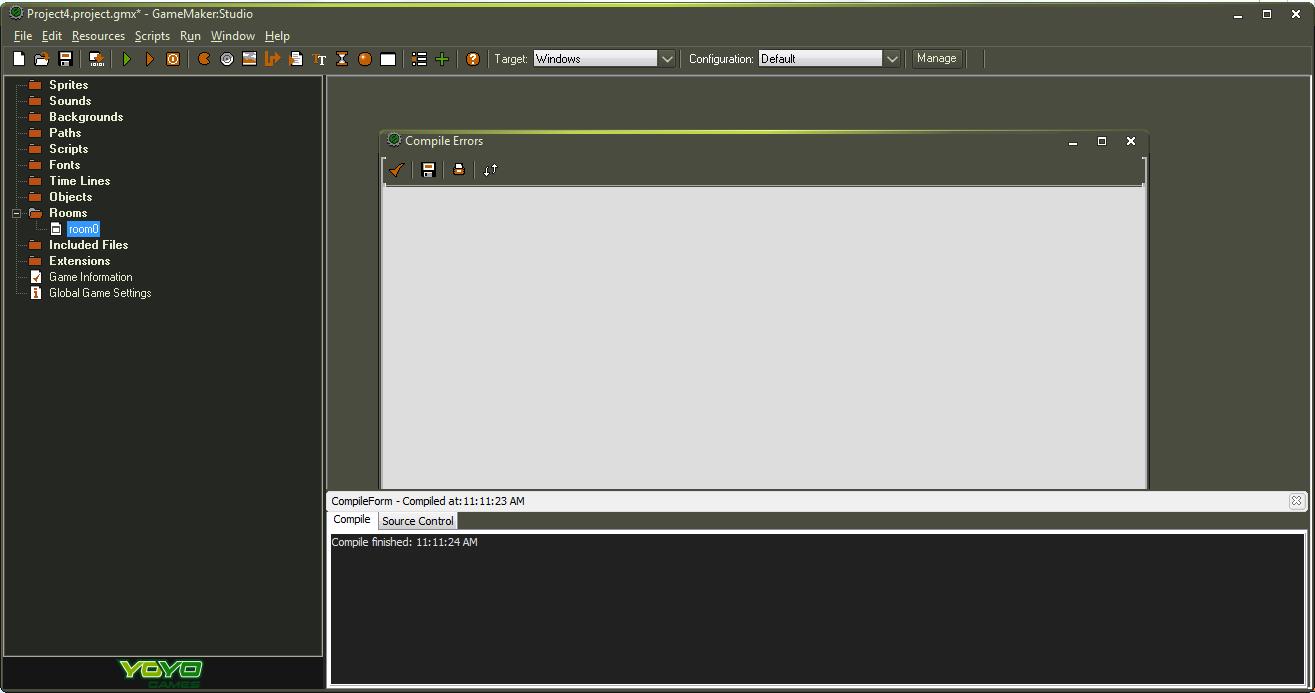
Task: Click the Create a sprite (Pac-Man) icon
Action: (x=204, y=59)
